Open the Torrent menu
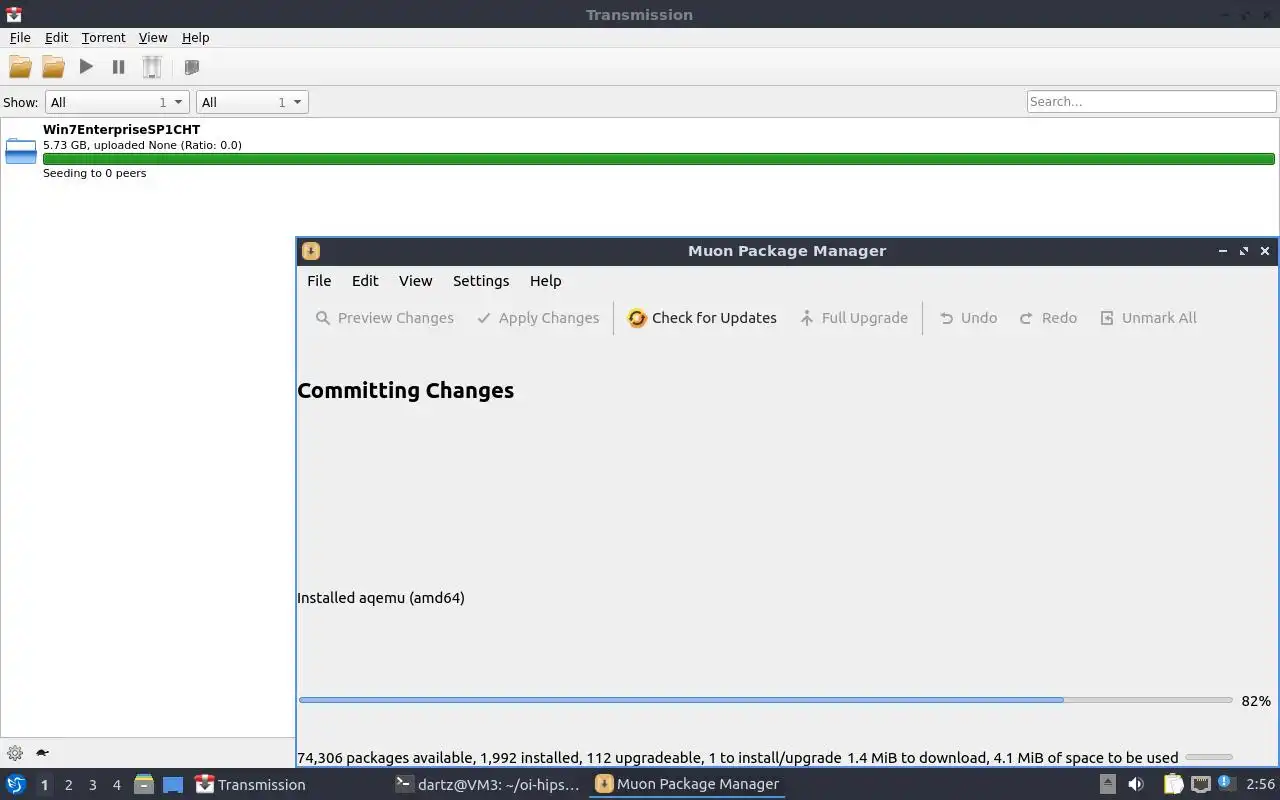 [x=103, y=37]
